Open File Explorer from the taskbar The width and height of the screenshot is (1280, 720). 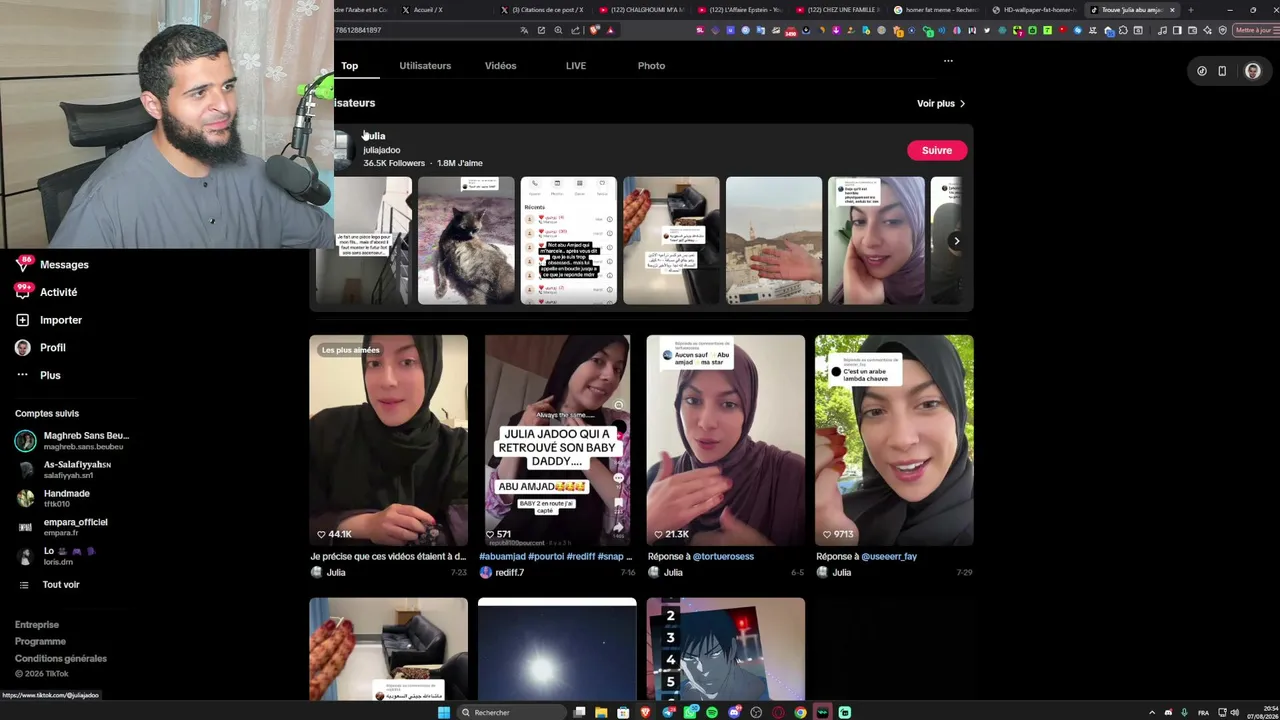point(601,712)
